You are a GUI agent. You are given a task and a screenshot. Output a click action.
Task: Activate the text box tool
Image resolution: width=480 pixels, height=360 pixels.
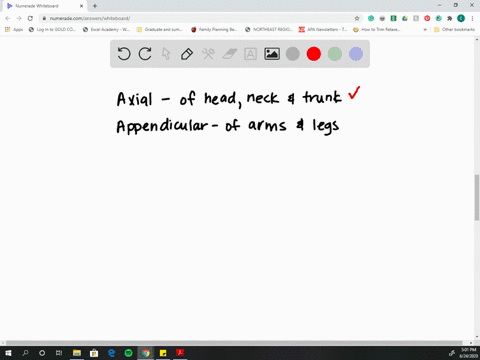tap(250, 54)
